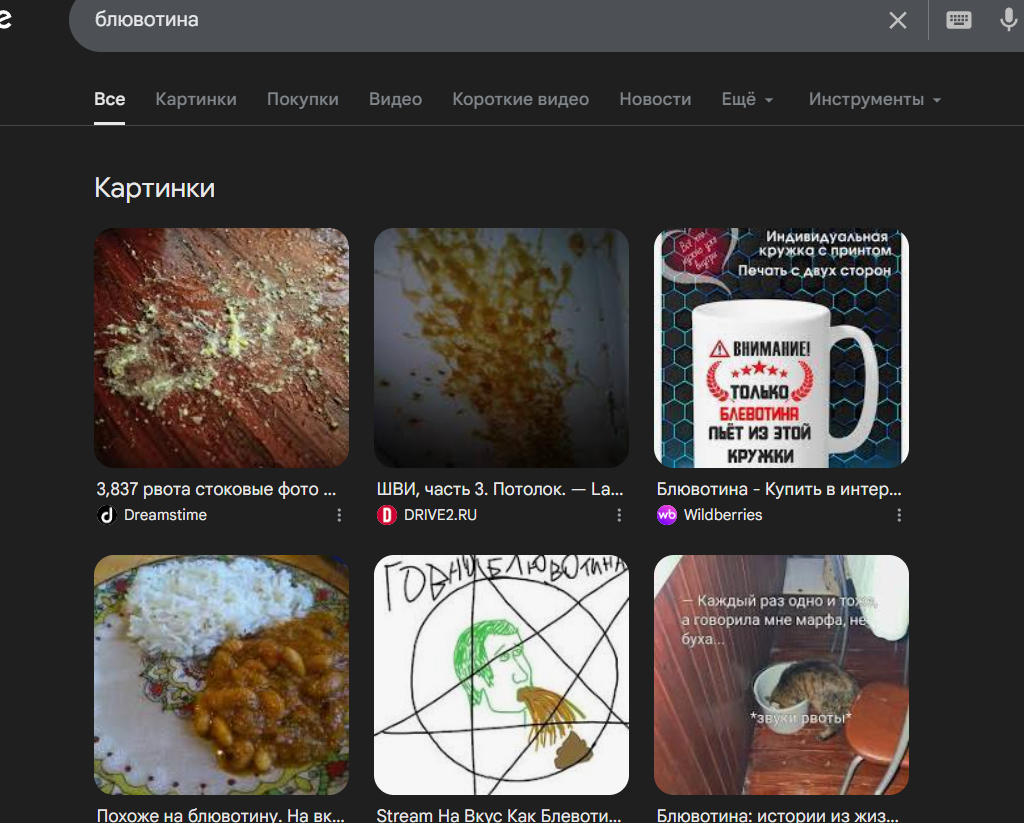This screenshot has height=823, width=1024.
Task: Start voice search with microphone
Action: coord(1008,20)
